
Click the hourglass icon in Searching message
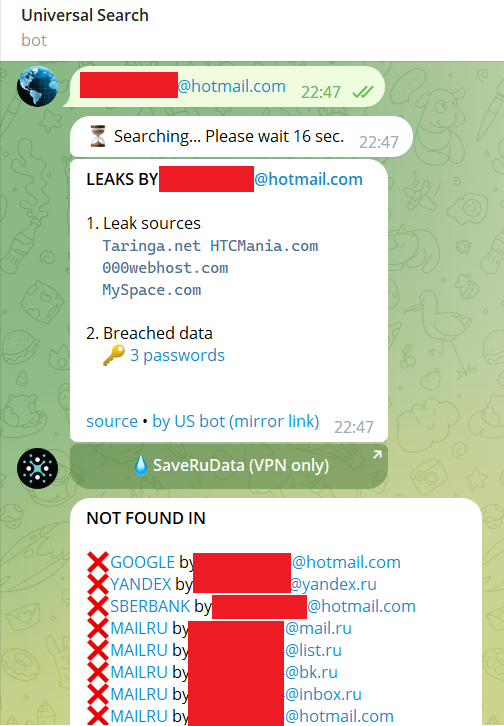pyautogui.click(x=97, y=136)
